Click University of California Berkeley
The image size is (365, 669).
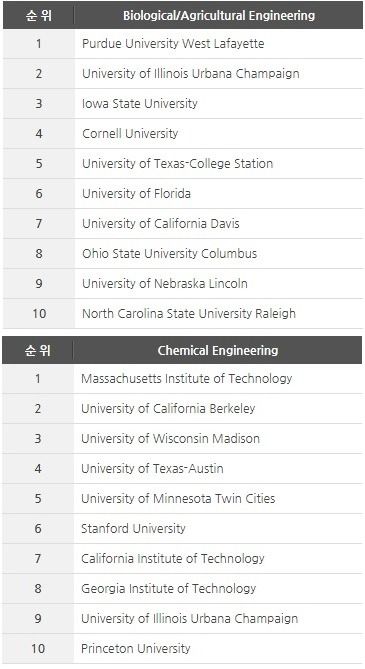[x=168, y=409]
